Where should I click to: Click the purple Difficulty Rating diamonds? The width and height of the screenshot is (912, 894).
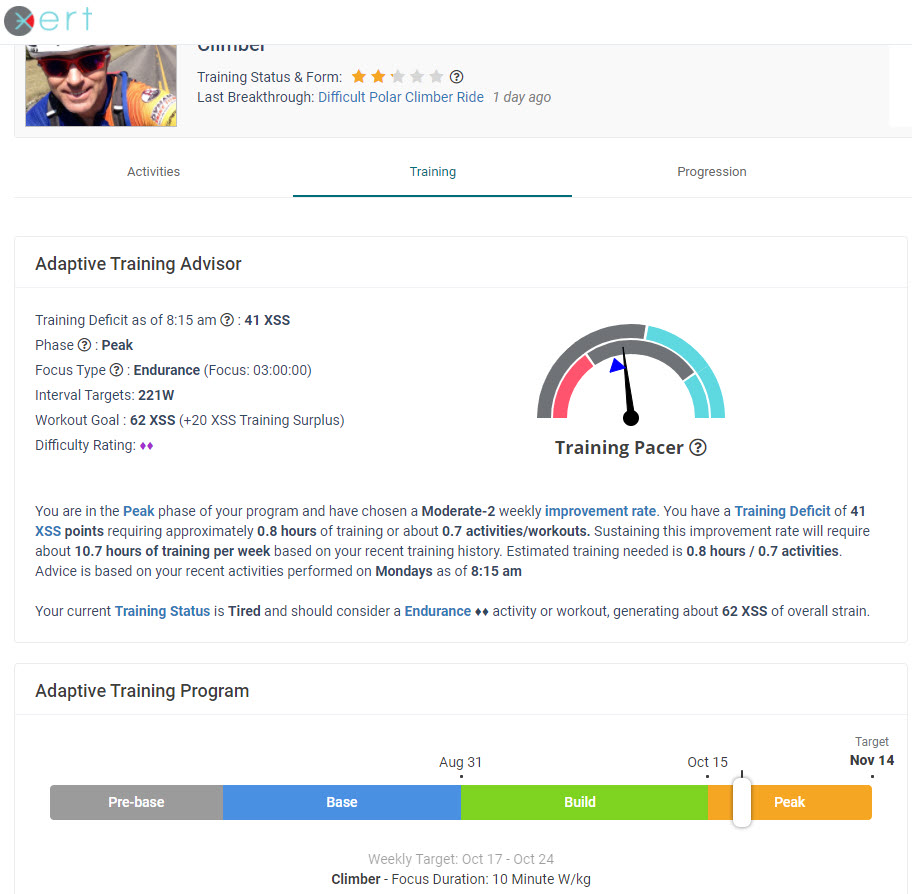tap(146, 446)
